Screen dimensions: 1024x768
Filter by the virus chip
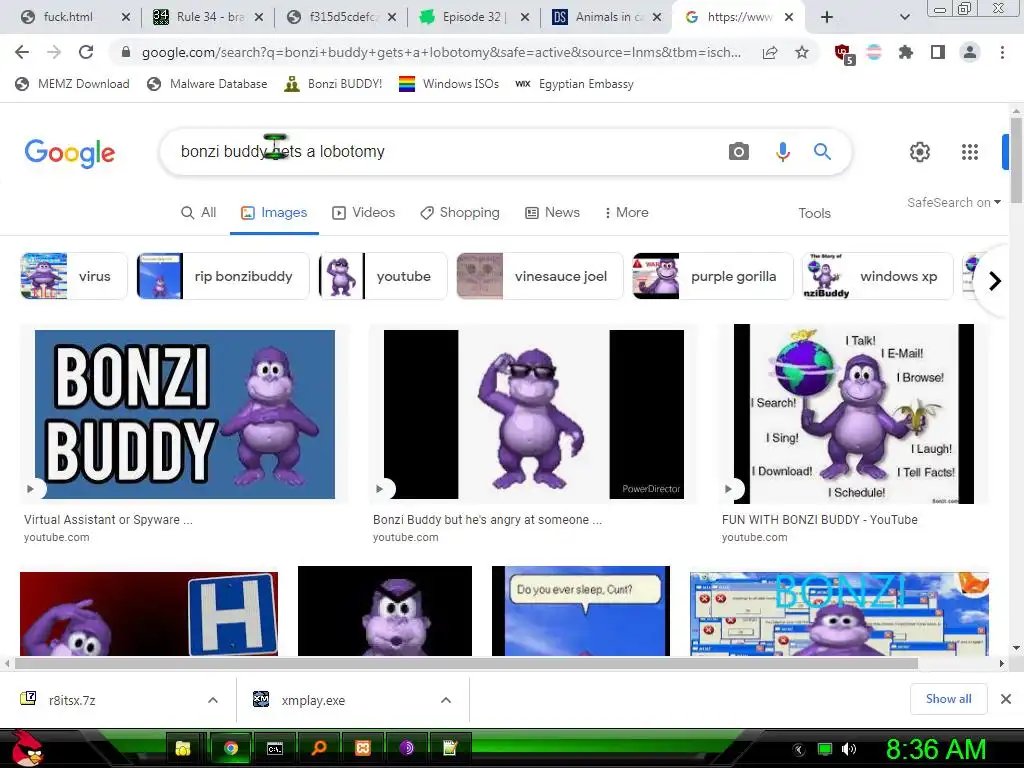point(74,276)
